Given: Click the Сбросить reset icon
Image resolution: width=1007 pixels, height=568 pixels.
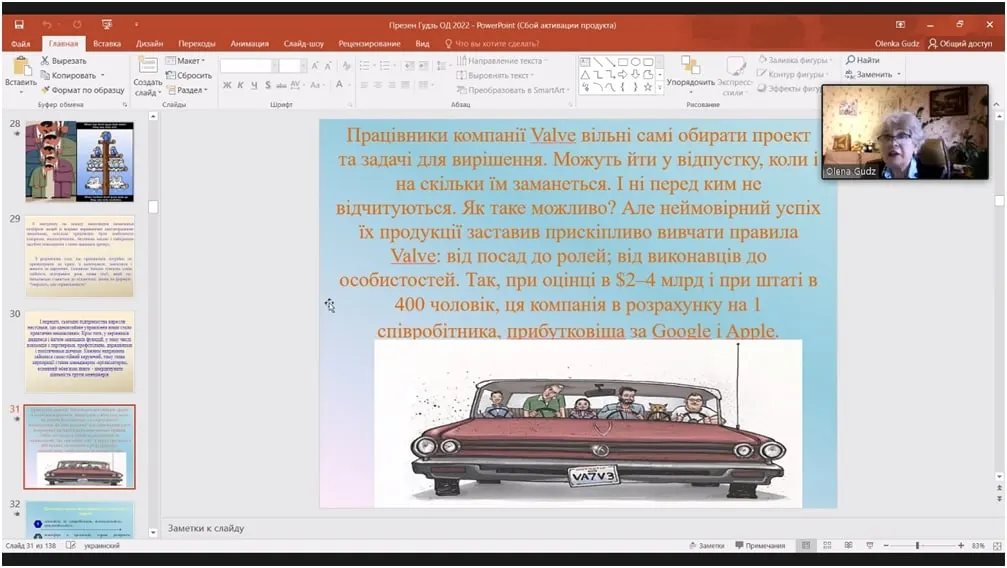Looking at the screenshot, I should click(x=170, y=75).
